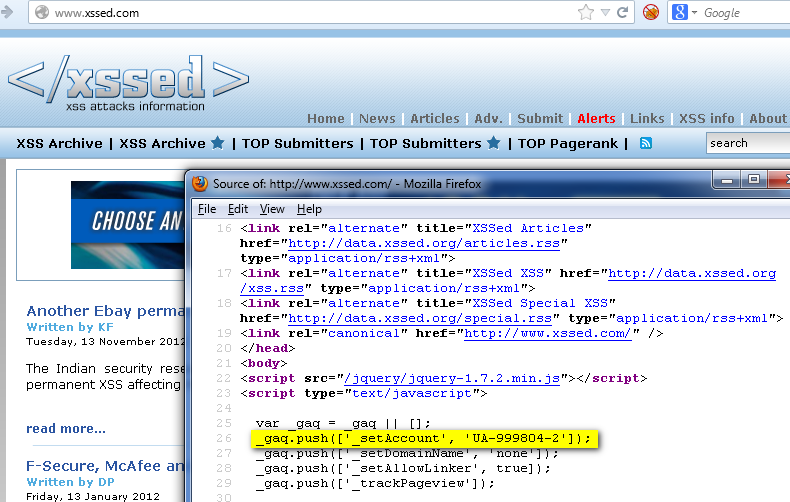Viewport: 790px width, 502px height.
Task: Click the _setDomainName source line
Action: [407, 453]
